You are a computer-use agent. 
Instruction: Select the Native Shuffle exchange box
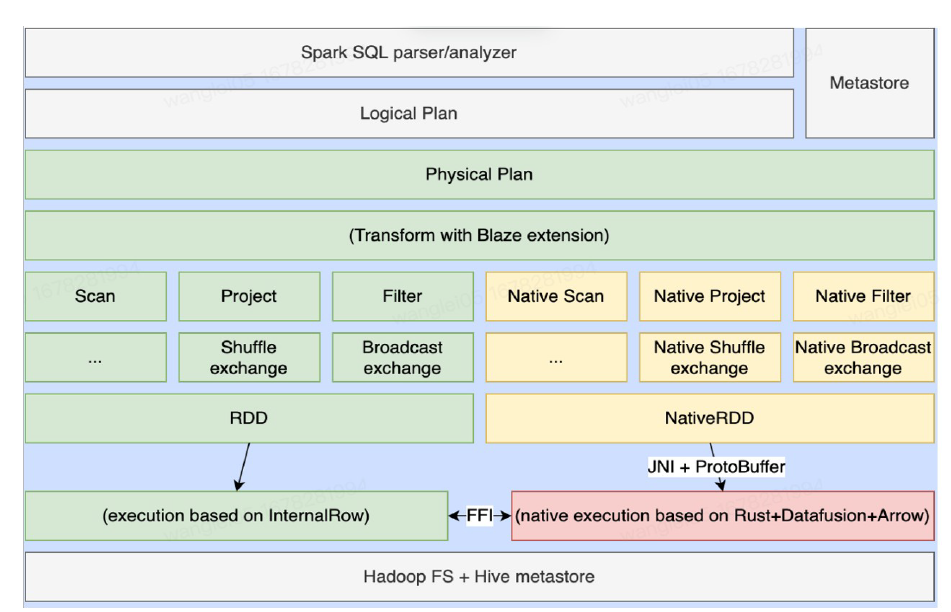pyautogui.click(x=710, y=357)
